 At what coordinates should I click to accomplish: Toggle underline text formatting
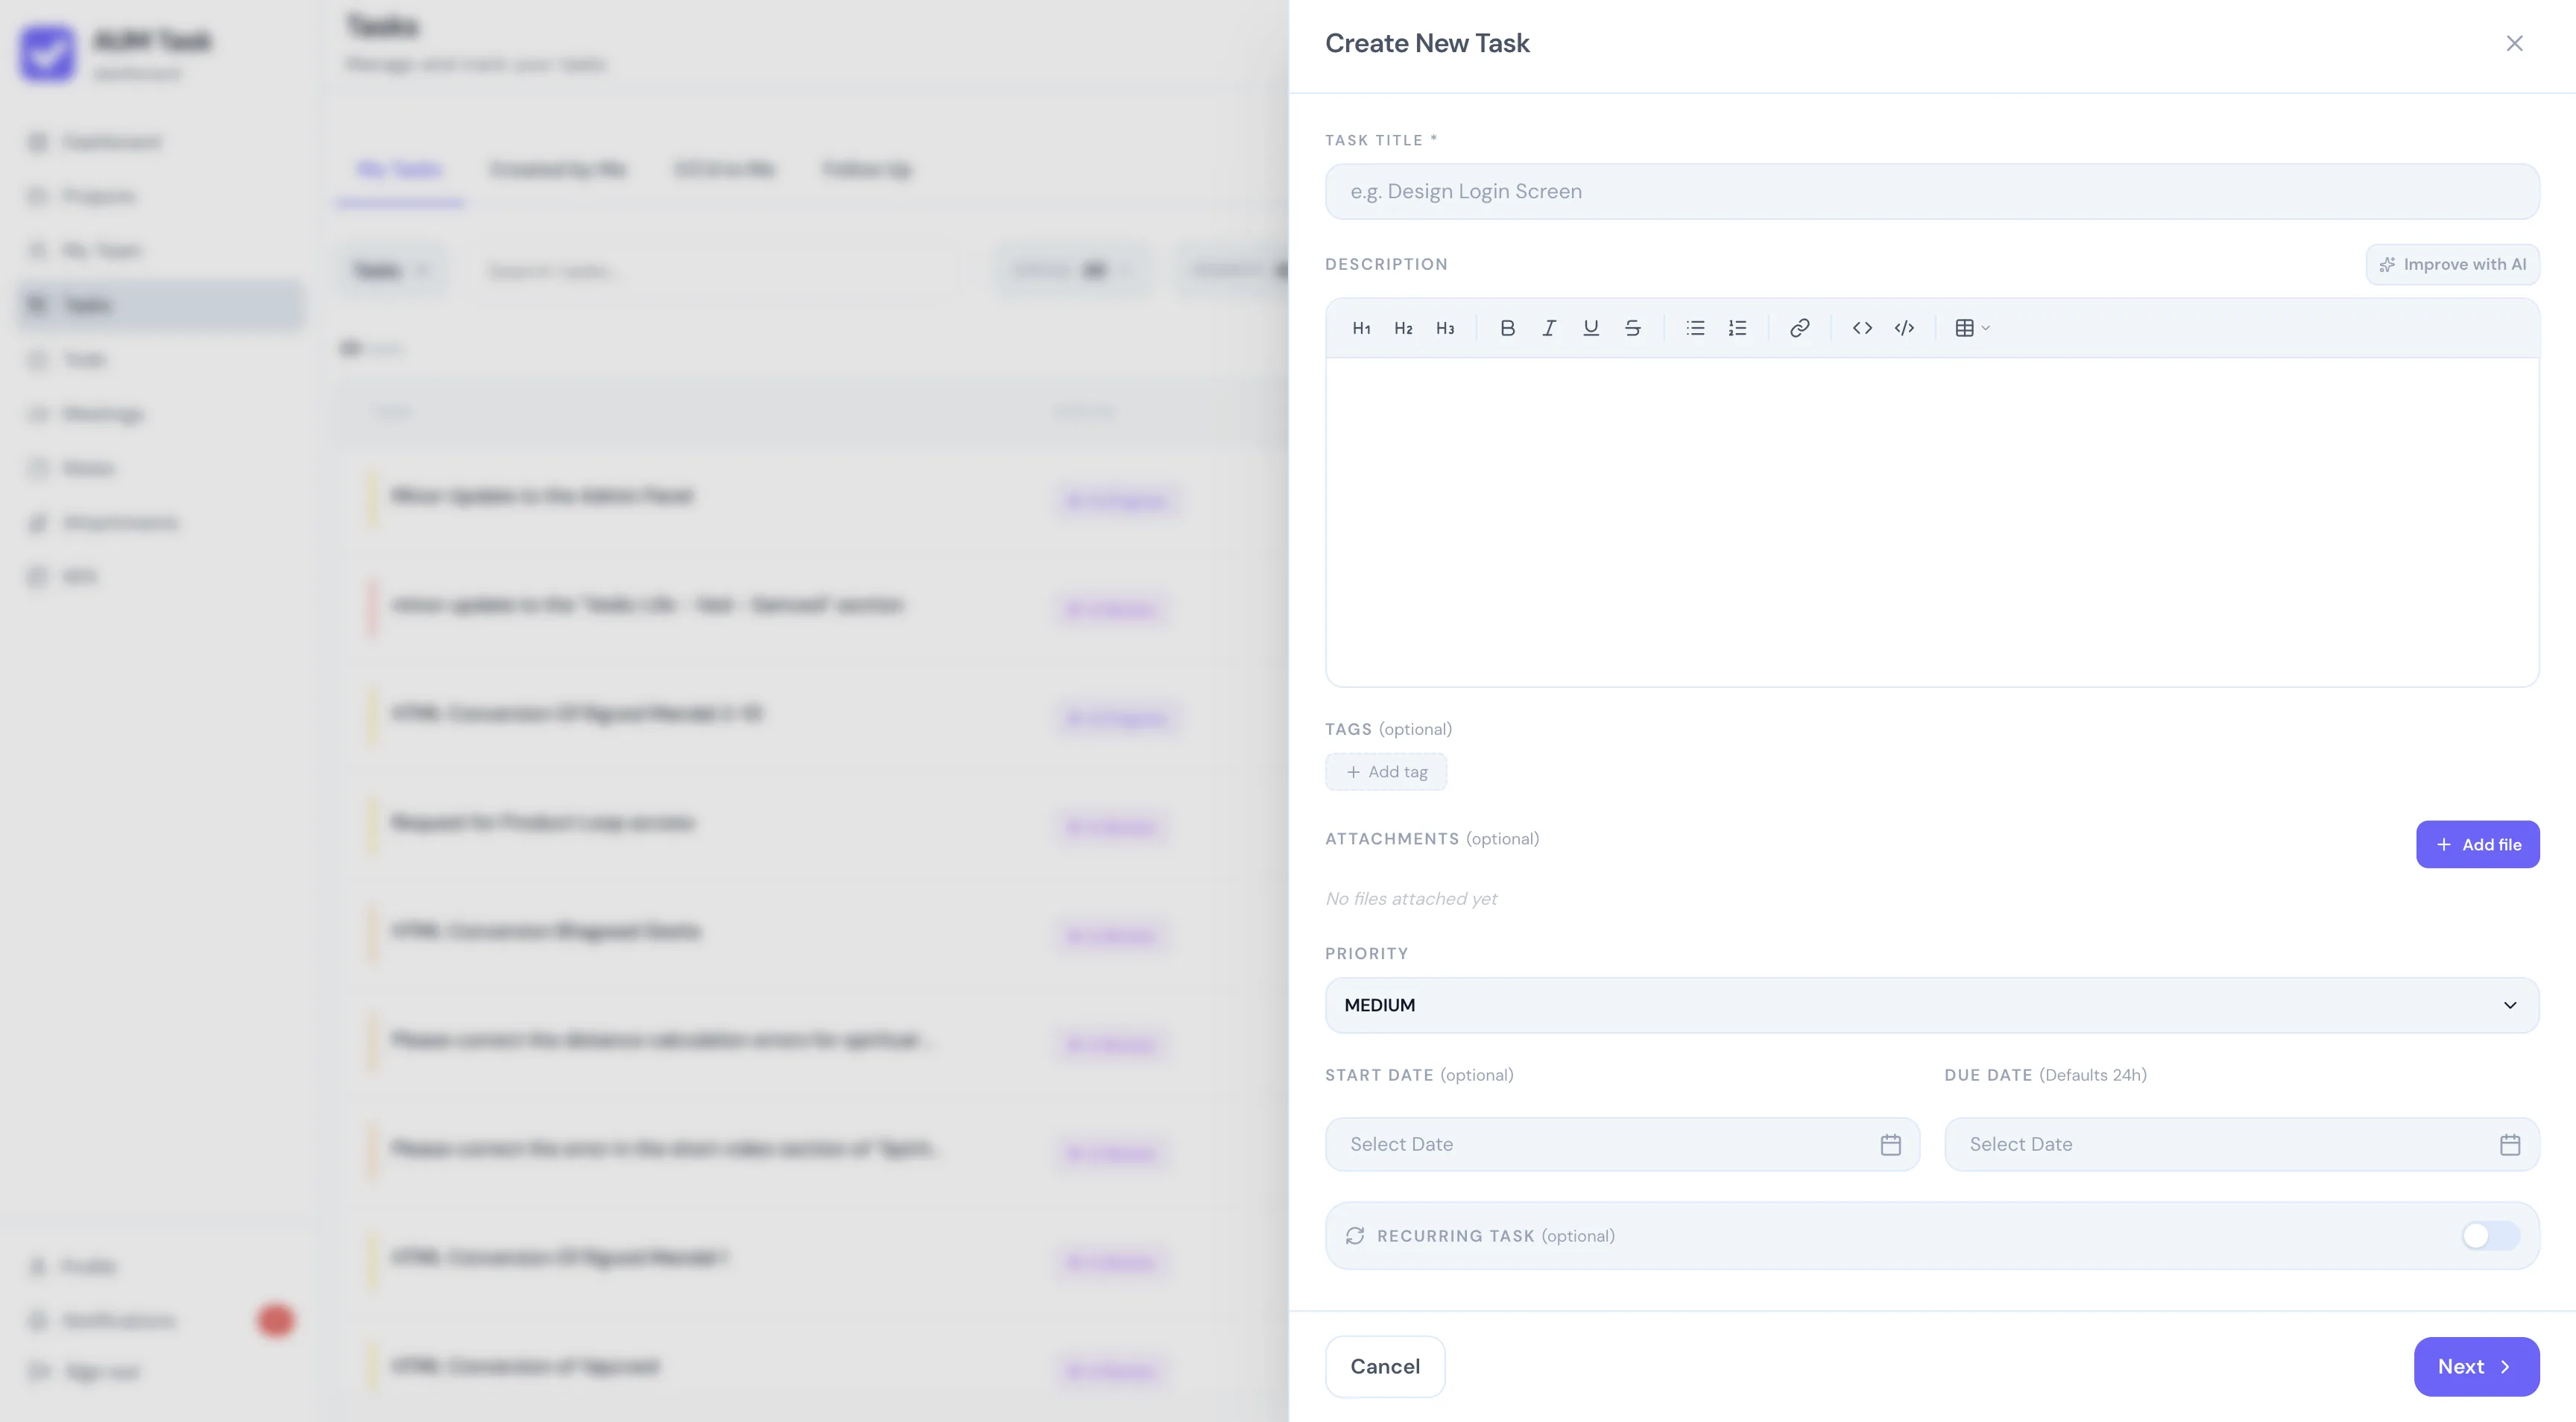(x=1591, y=328)
